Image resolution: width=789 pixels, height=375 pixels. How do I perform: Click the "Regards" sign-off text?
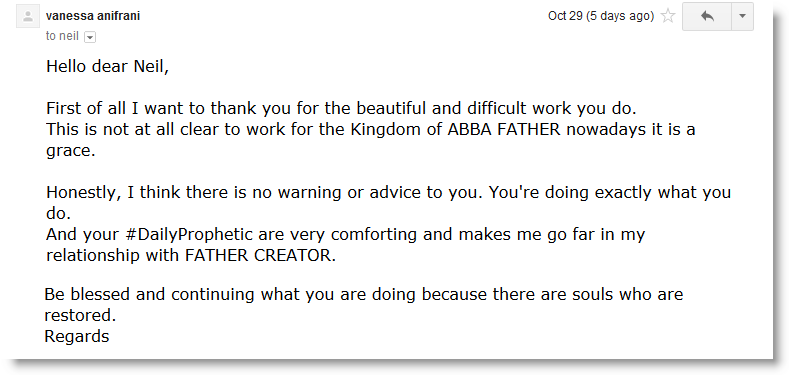(76, 336)
